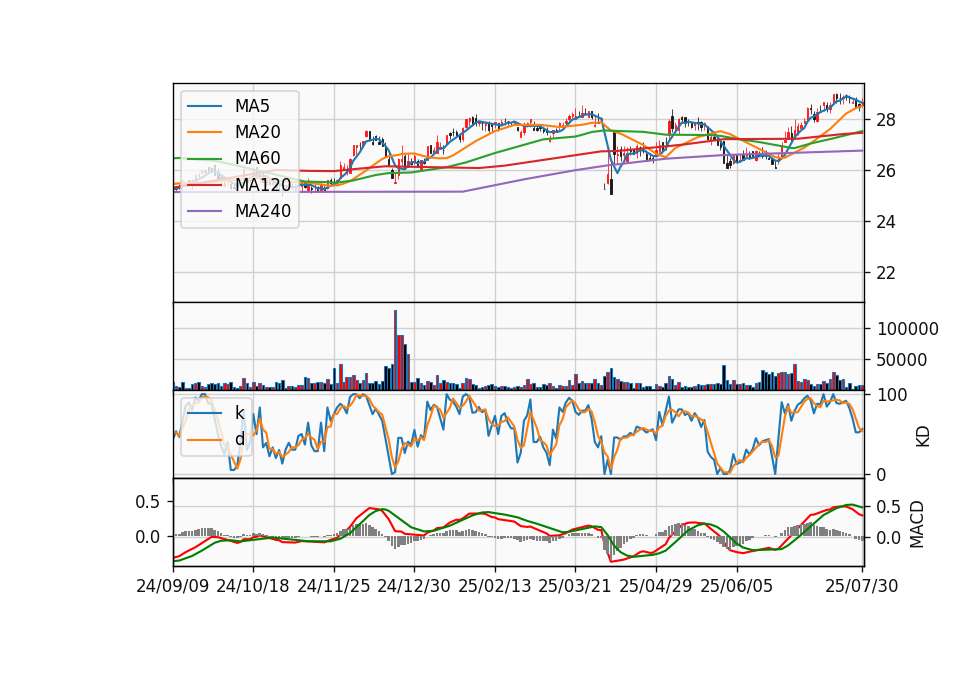Click the price axis value 24

click(886, 222)
